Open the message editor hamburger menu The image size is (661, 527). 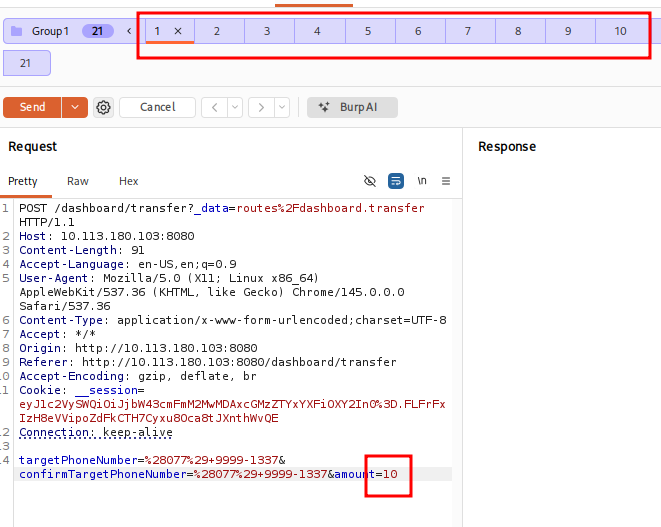[446, 181]
